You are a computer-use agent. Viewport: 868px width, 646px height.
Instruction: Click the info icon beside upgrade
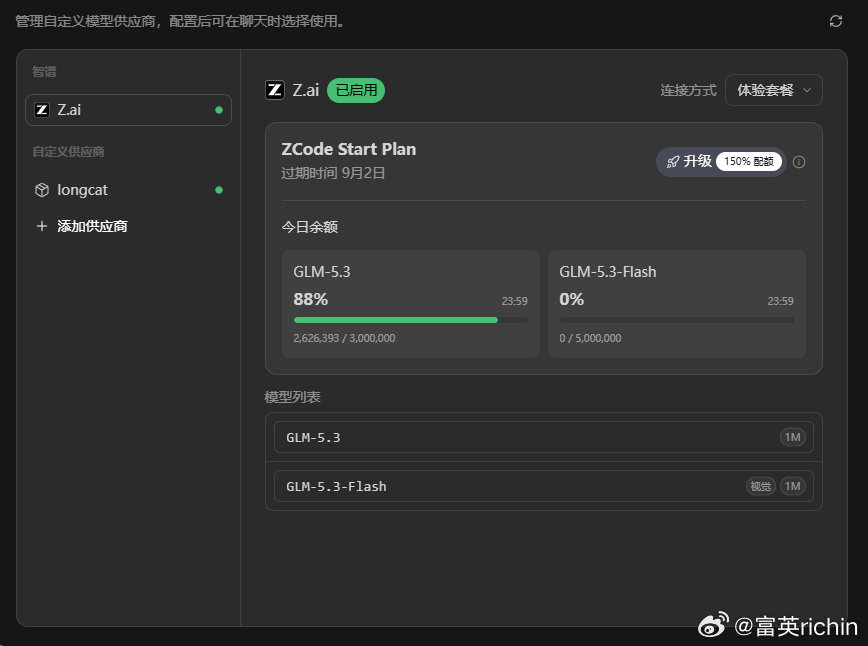[799, 162]
